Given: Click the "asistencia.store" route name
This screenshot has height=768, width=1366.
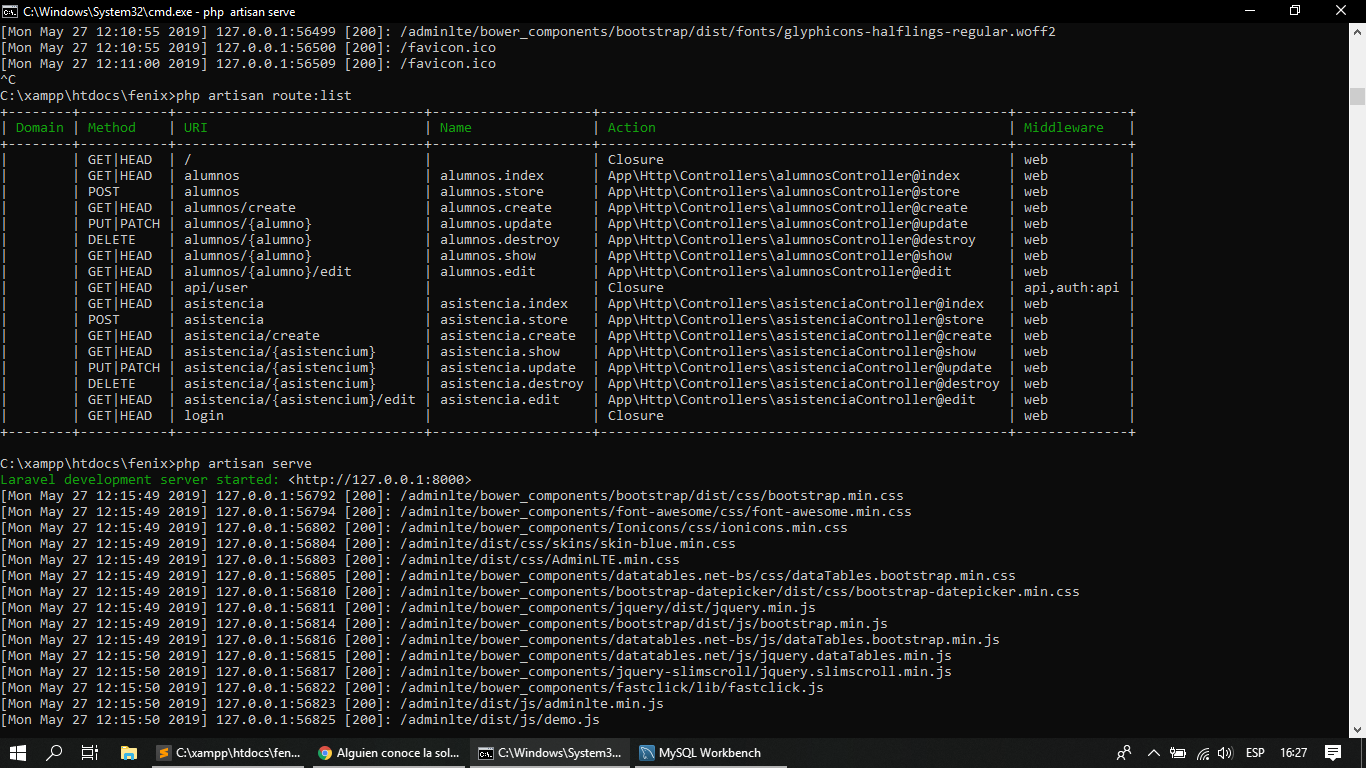Looking at the screenshot, I should 504,319.
